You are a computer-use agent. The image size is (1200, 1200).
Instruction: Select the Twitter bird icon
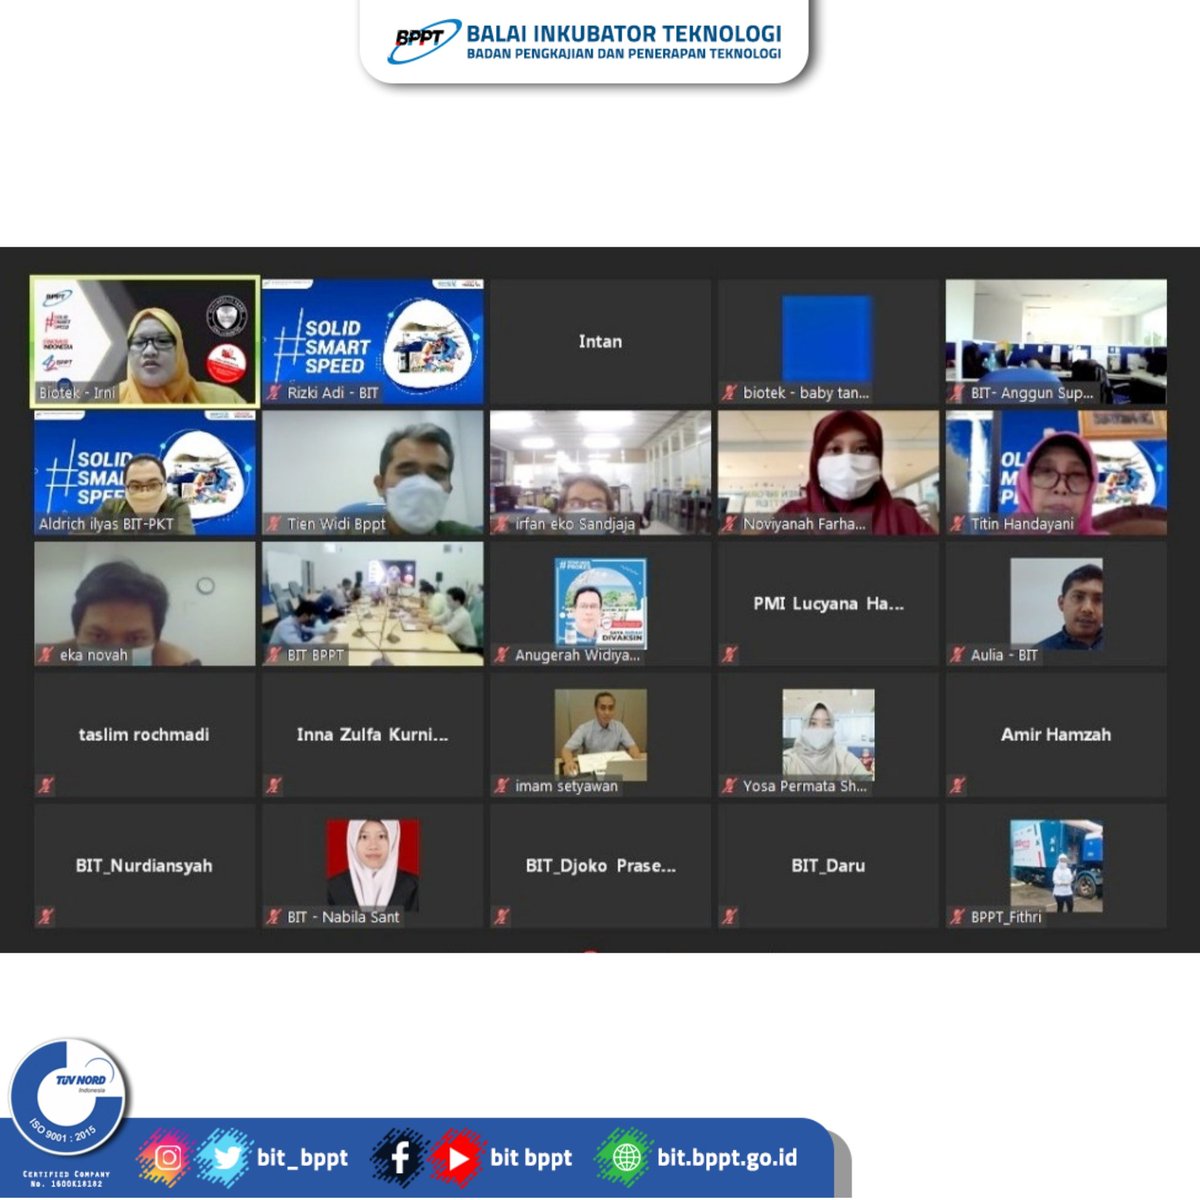click(228, 1156)
